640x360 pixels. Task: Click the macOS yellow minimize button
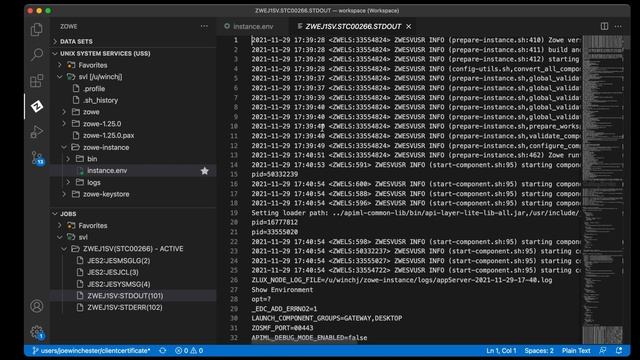[x=39, y=11]
